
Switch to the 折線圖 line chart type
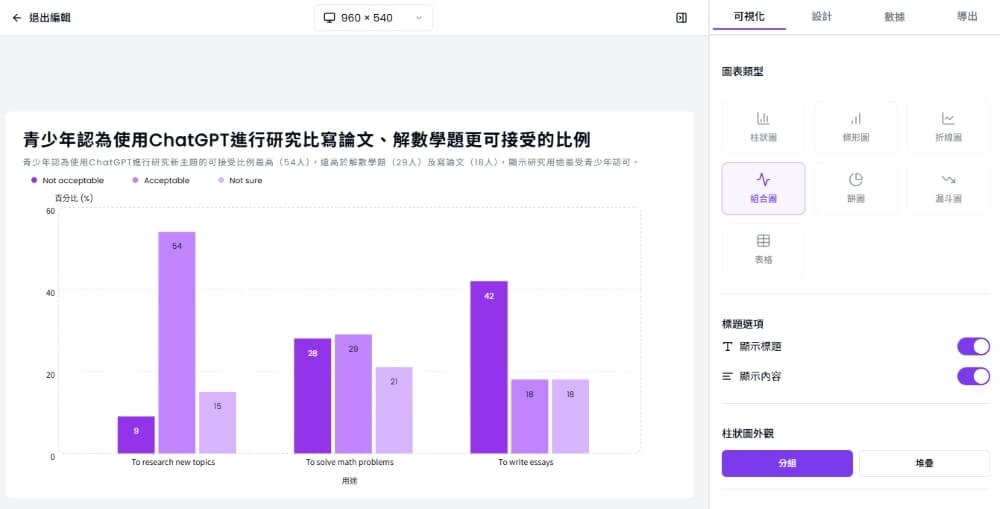click(x=948, y=126)
